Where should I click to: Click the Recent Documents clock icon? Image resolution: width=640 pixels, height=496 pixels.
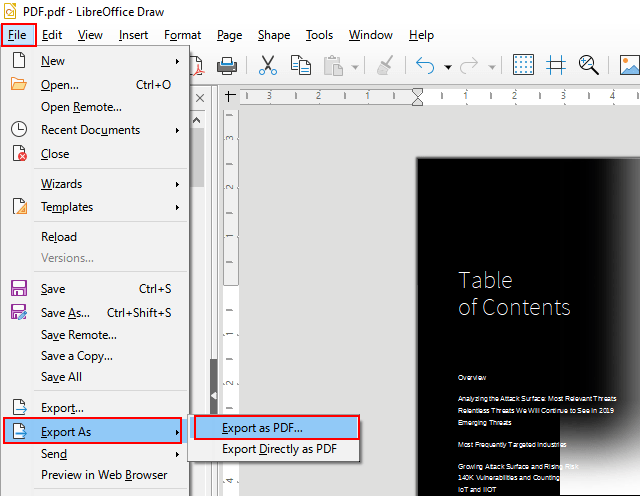pos(19,129)
